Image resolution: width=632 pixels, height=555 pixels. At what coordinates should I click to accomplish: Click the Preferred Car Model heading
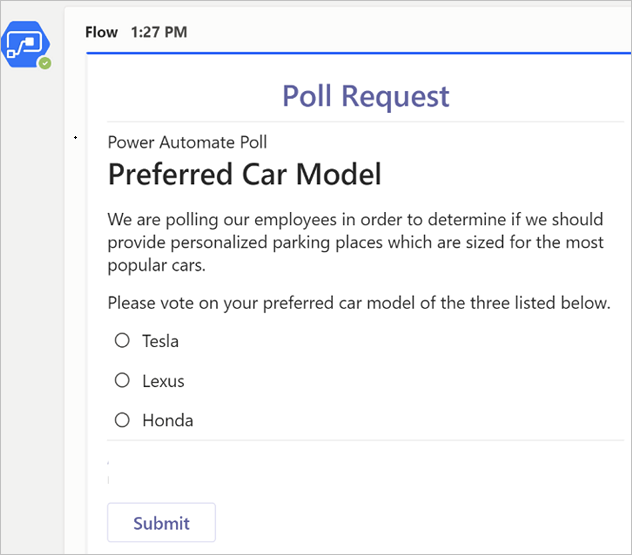tap(244, 175)
